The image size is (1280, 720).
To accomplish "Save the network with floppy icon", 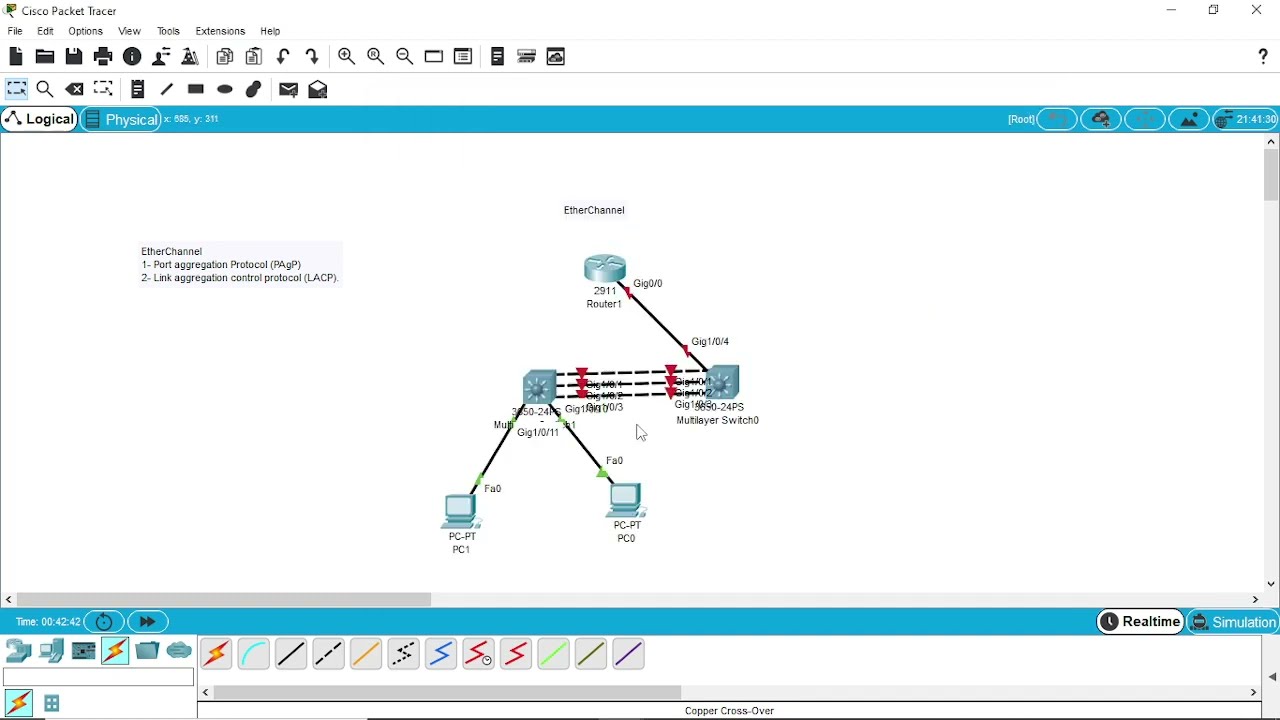I will point(74,57).
